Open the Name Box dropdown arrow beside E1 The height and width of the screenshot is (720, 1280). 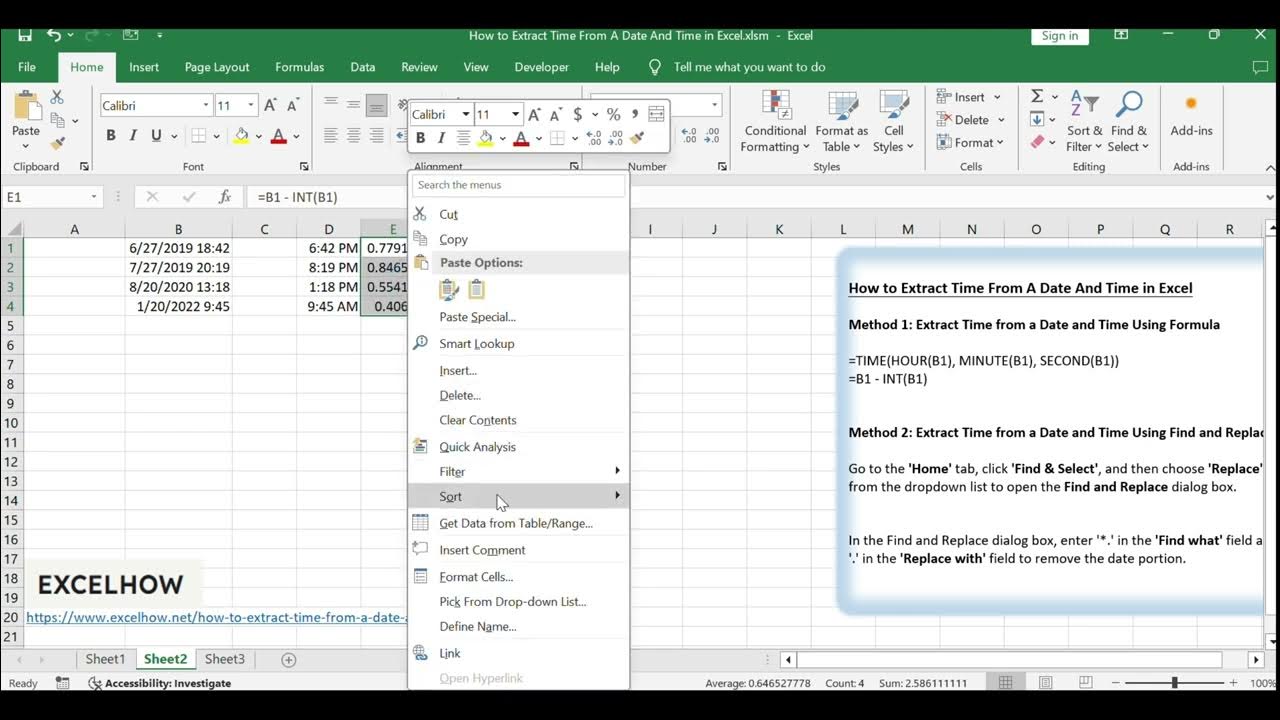(x=94, y=197)
